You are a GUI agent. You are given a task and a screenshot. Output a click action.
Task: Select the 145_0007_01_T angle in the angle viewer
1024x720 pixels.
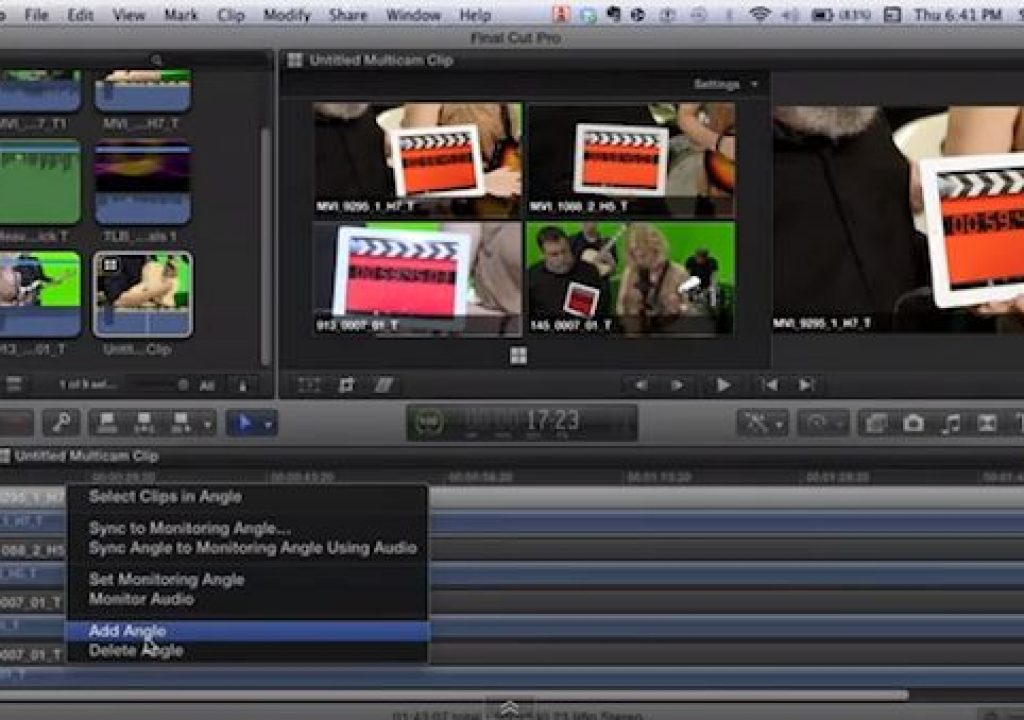pos(631,278)
